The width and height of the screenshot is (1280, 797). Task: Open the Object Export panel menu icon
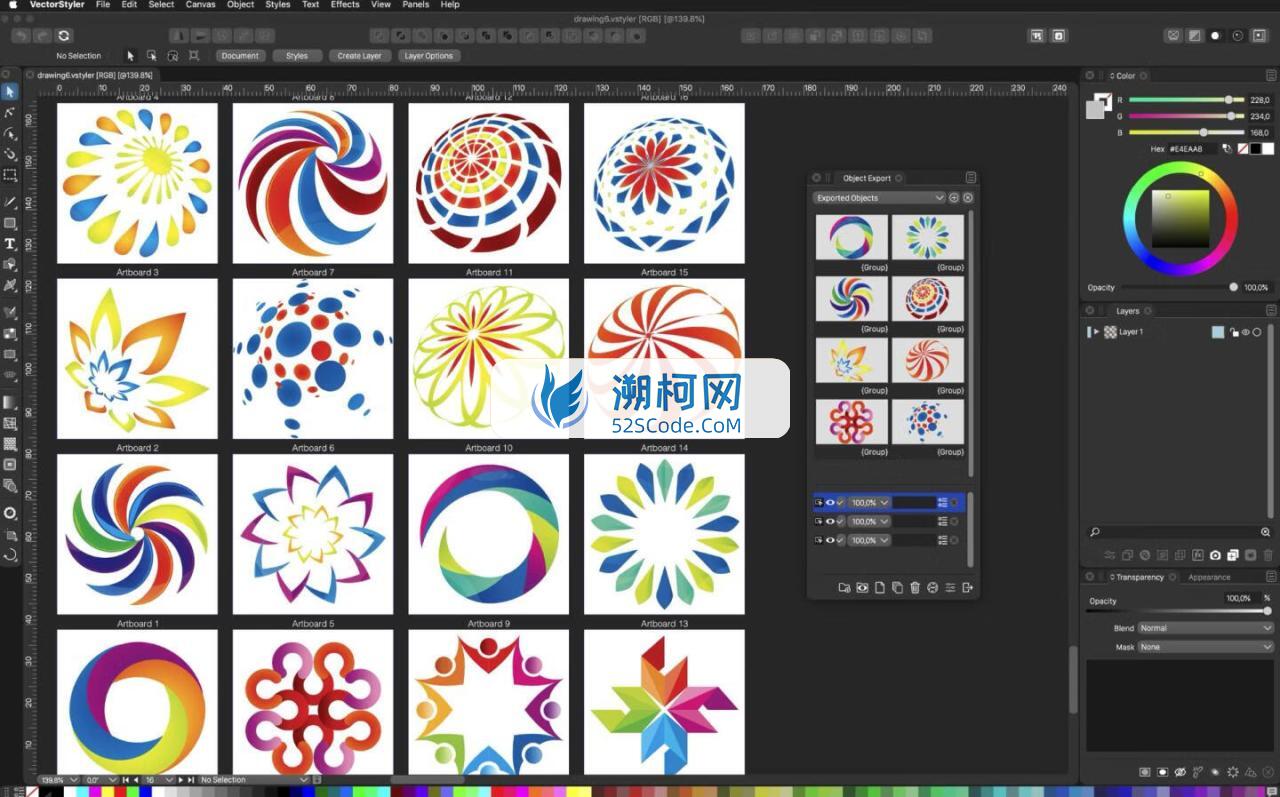pos(970,178)
